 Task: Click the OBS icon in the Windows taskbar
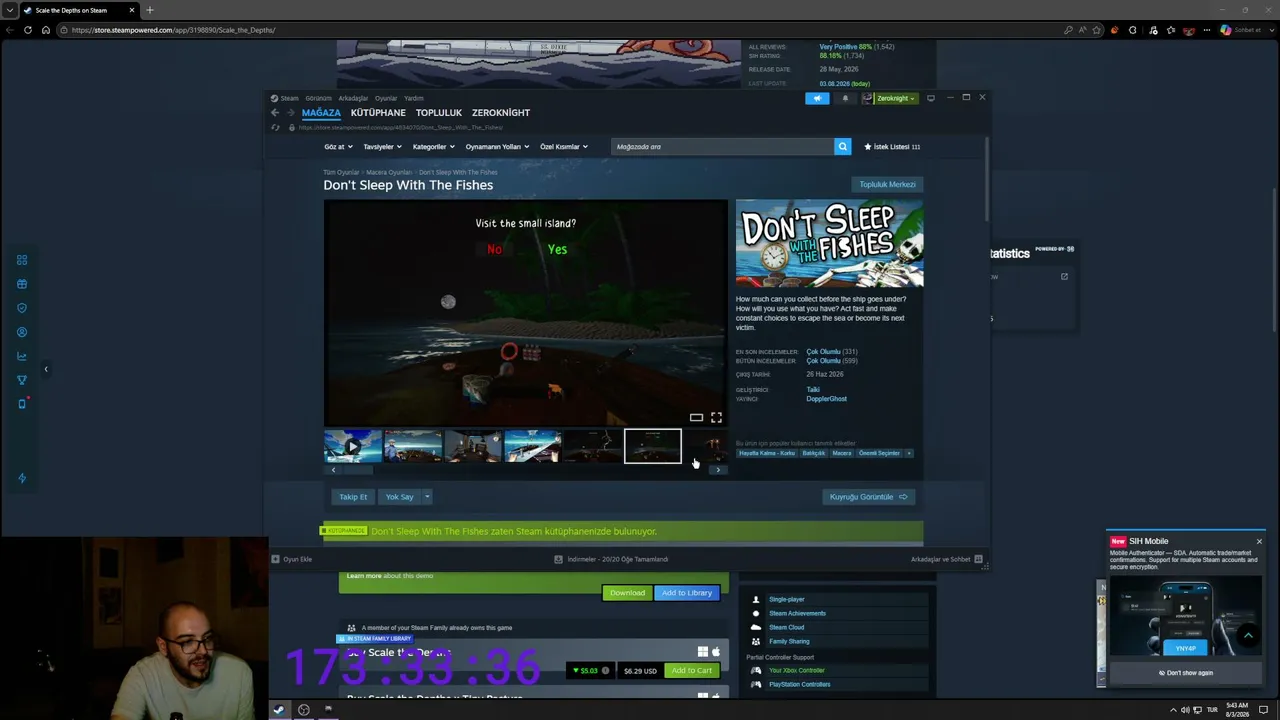pyautogui.click(x=304, y=710)
